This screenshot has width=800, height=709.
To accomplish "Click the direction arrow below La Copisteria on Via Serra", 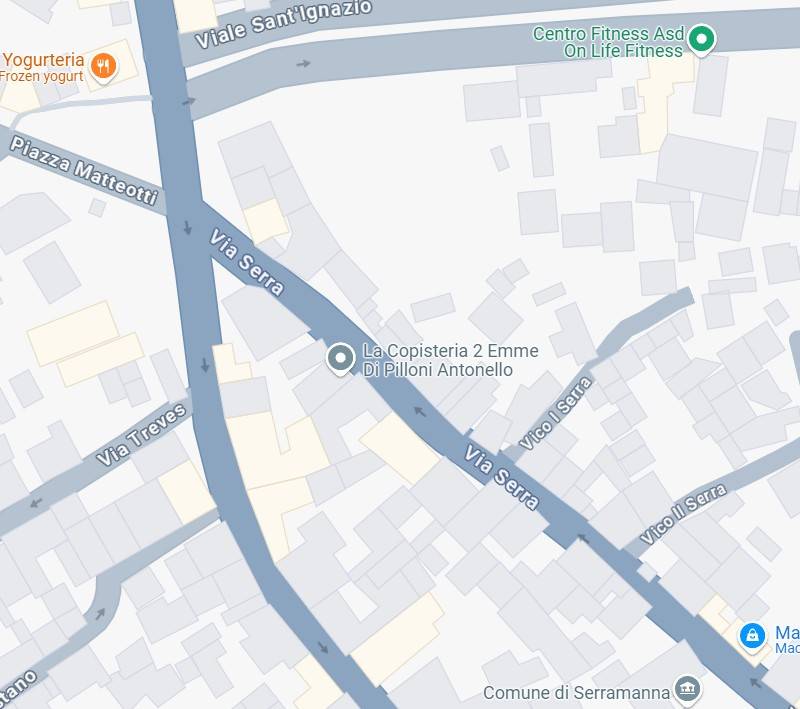I will coord(419,411).
